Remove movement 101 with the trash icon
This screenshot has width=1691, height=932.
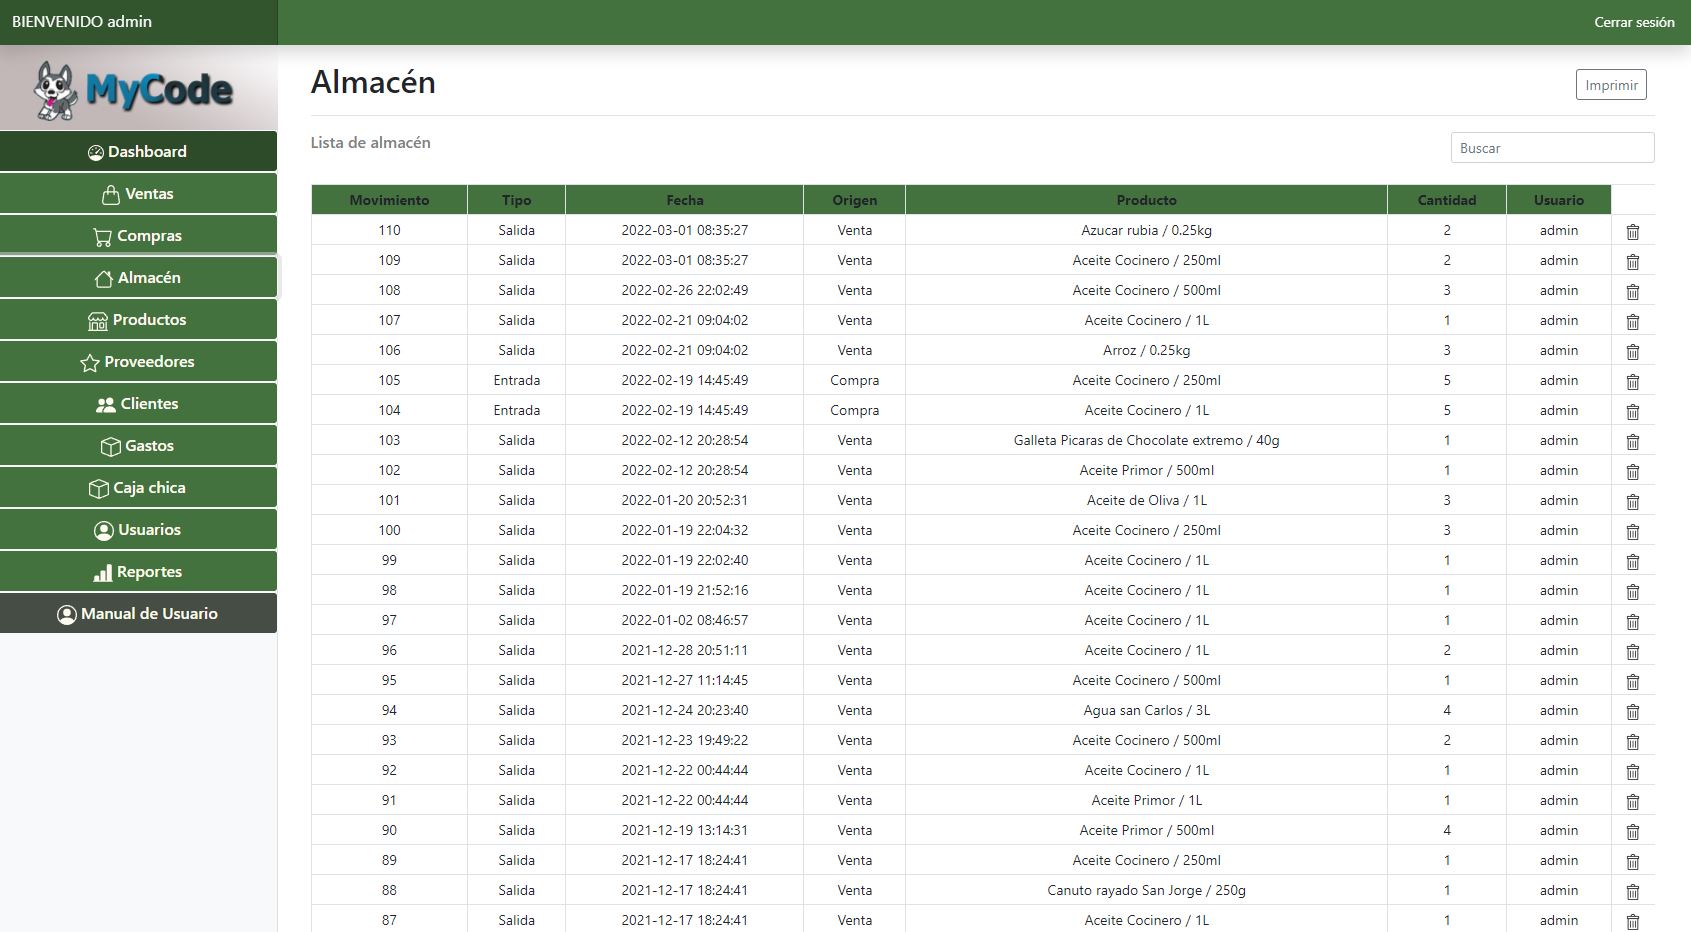coord(1632,501)
